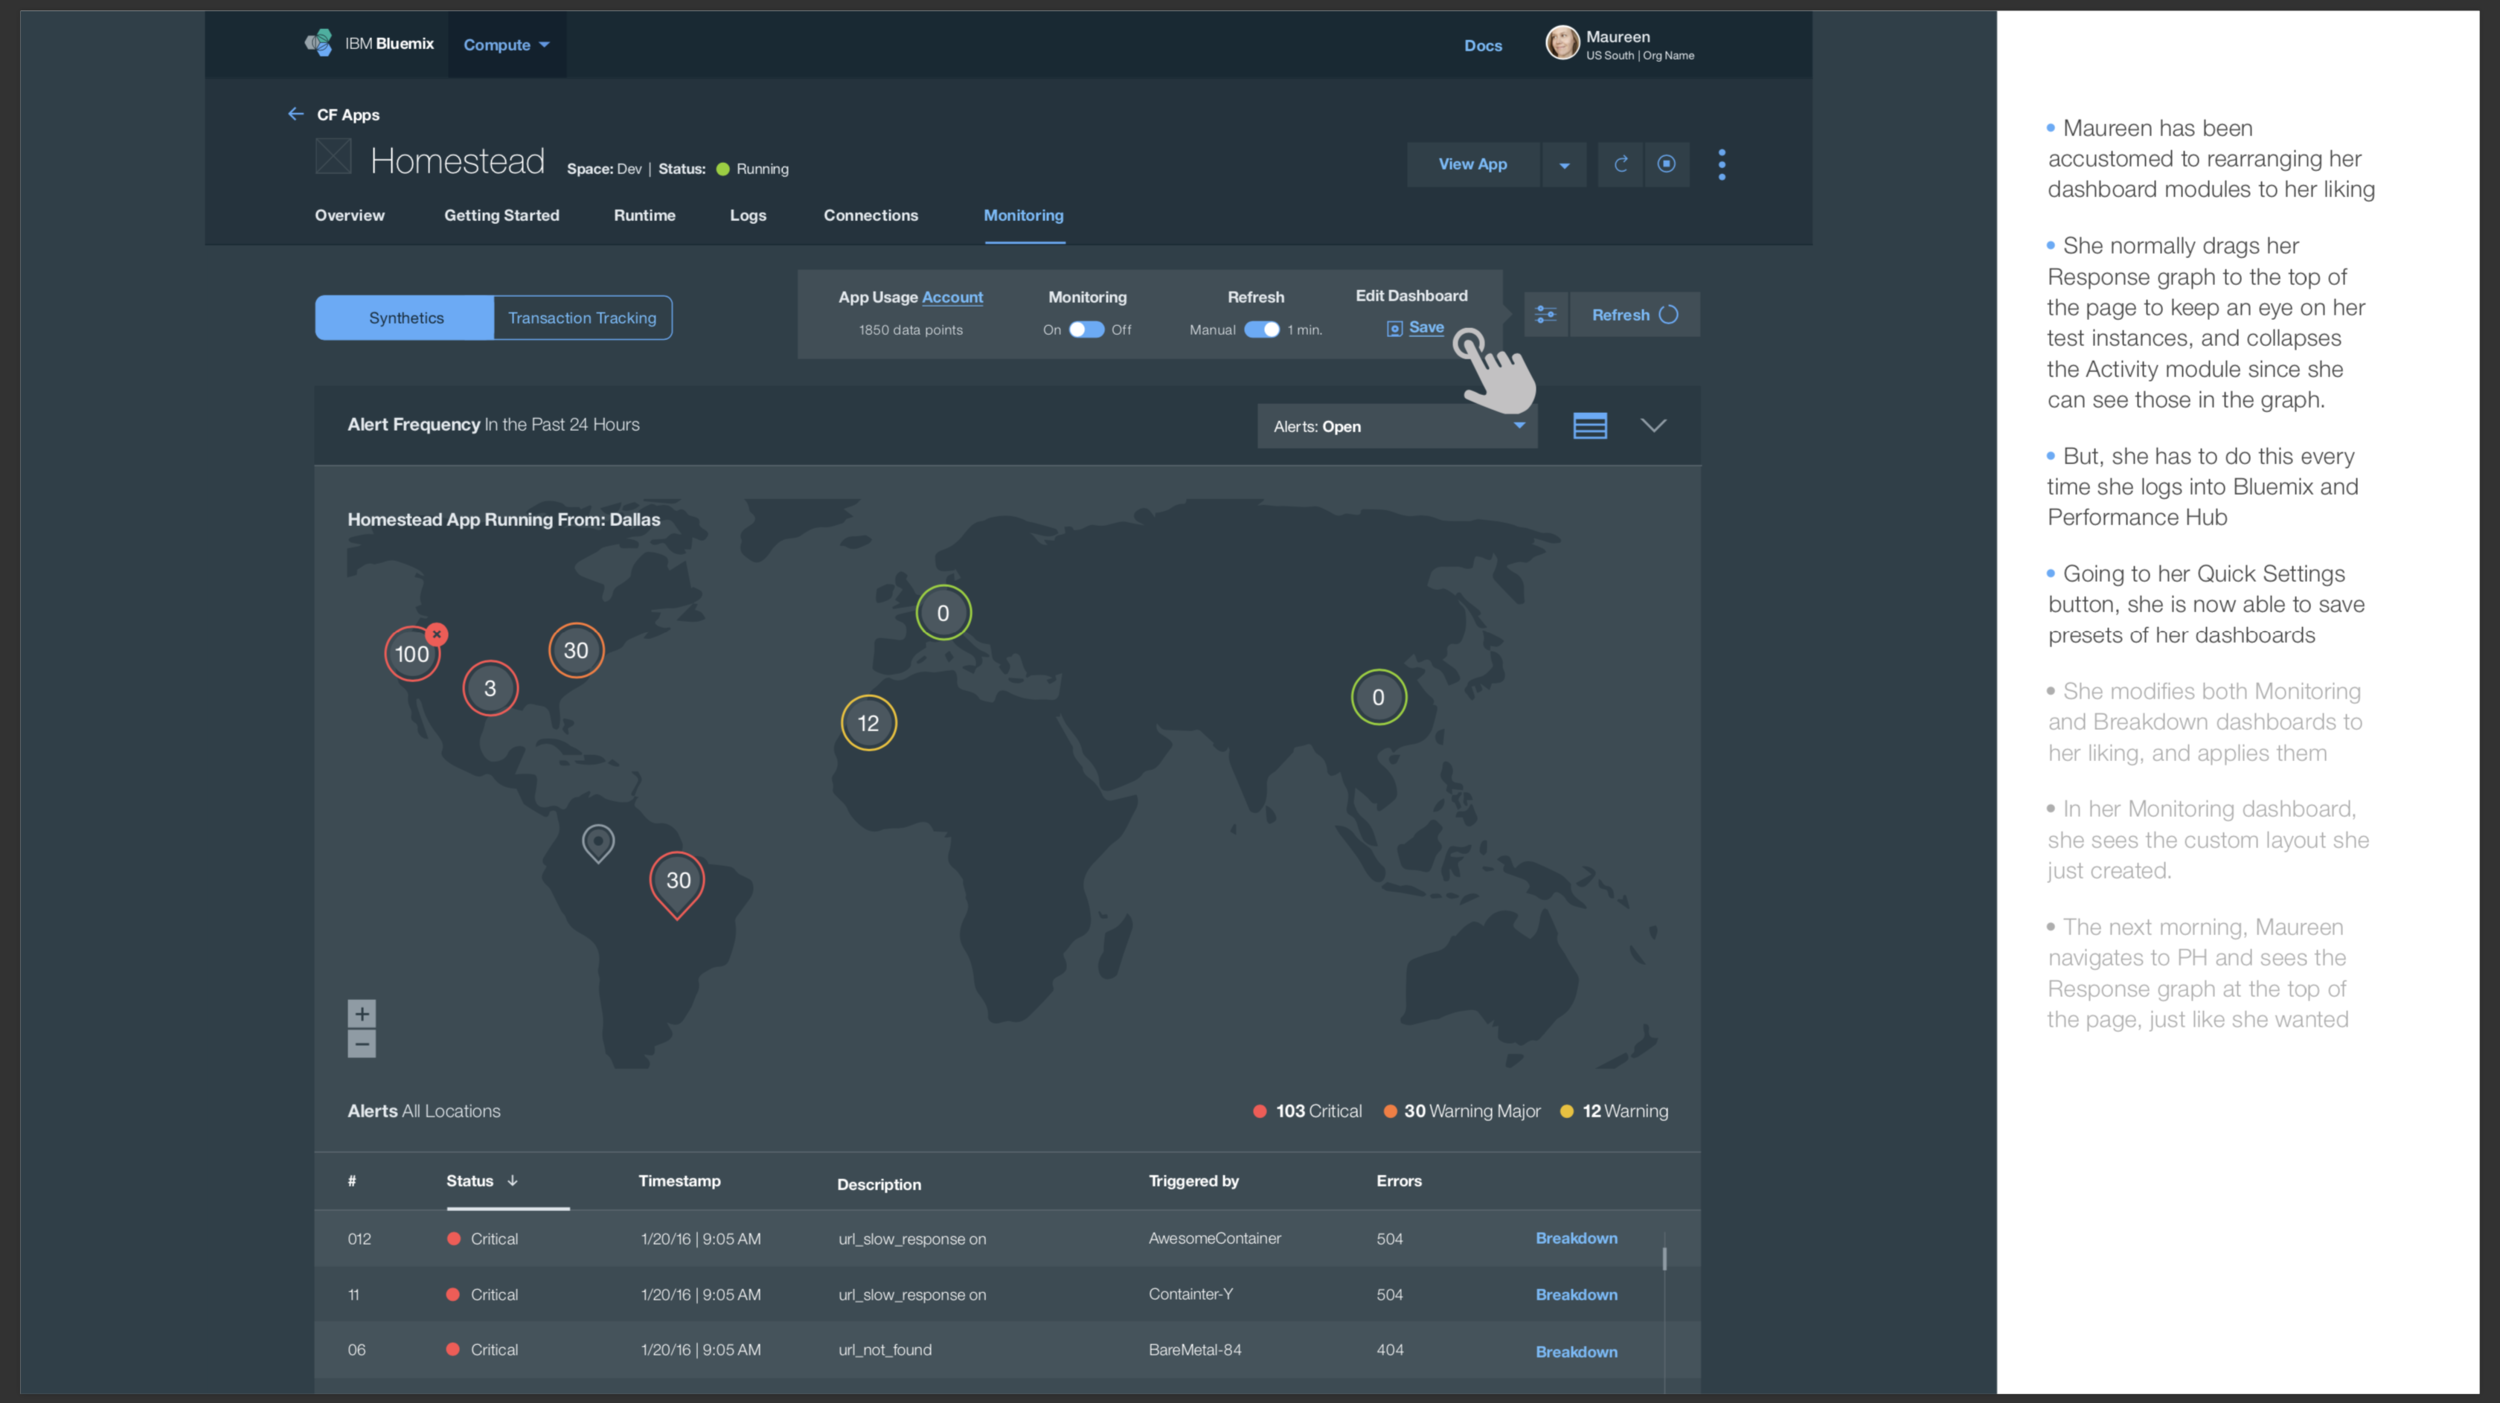
Task: Select the Transaction Tracking segment
Action: tap(582, 318)
